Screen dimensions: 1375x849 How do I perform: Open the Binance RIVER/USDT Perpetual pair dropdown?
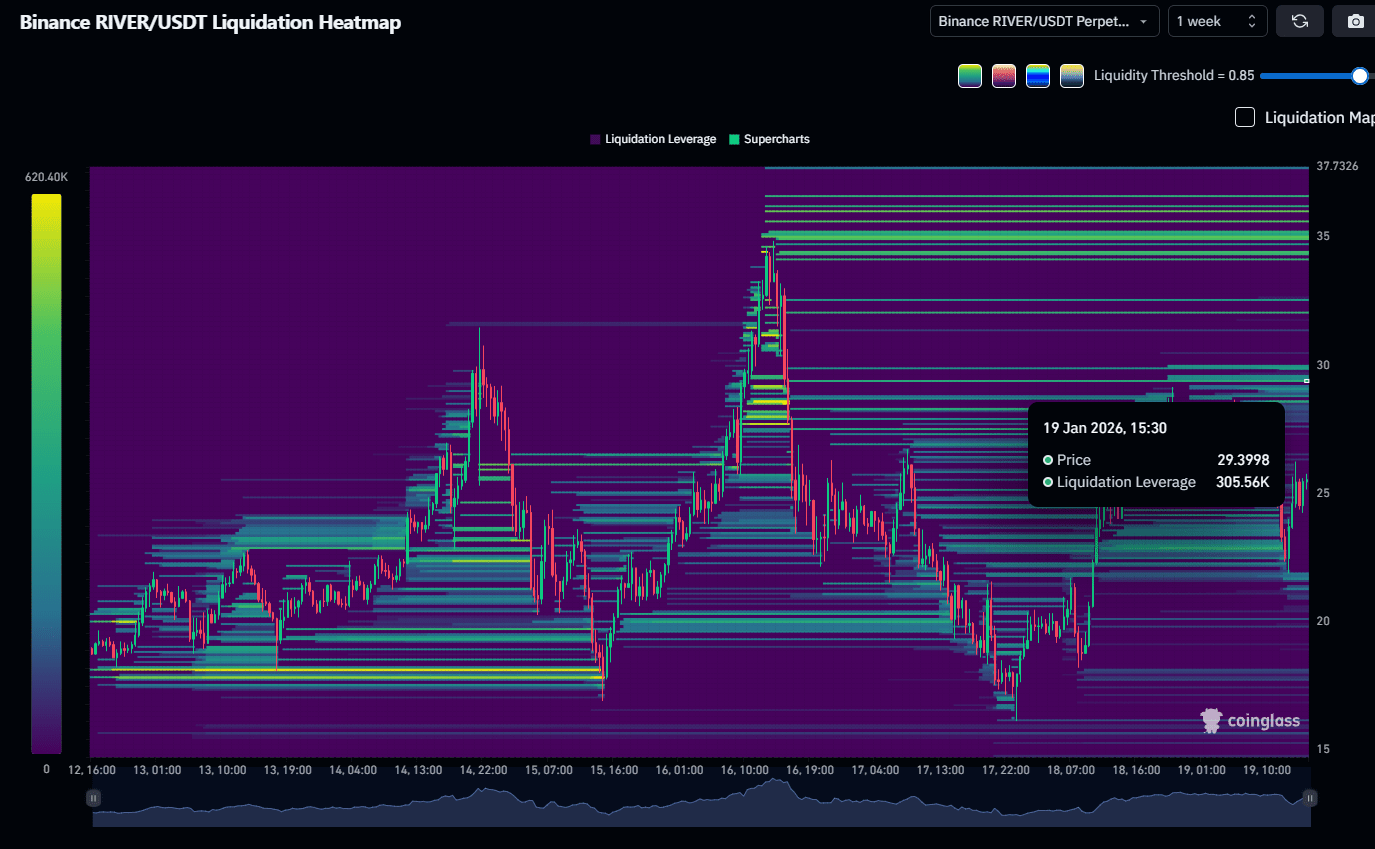1044,21
